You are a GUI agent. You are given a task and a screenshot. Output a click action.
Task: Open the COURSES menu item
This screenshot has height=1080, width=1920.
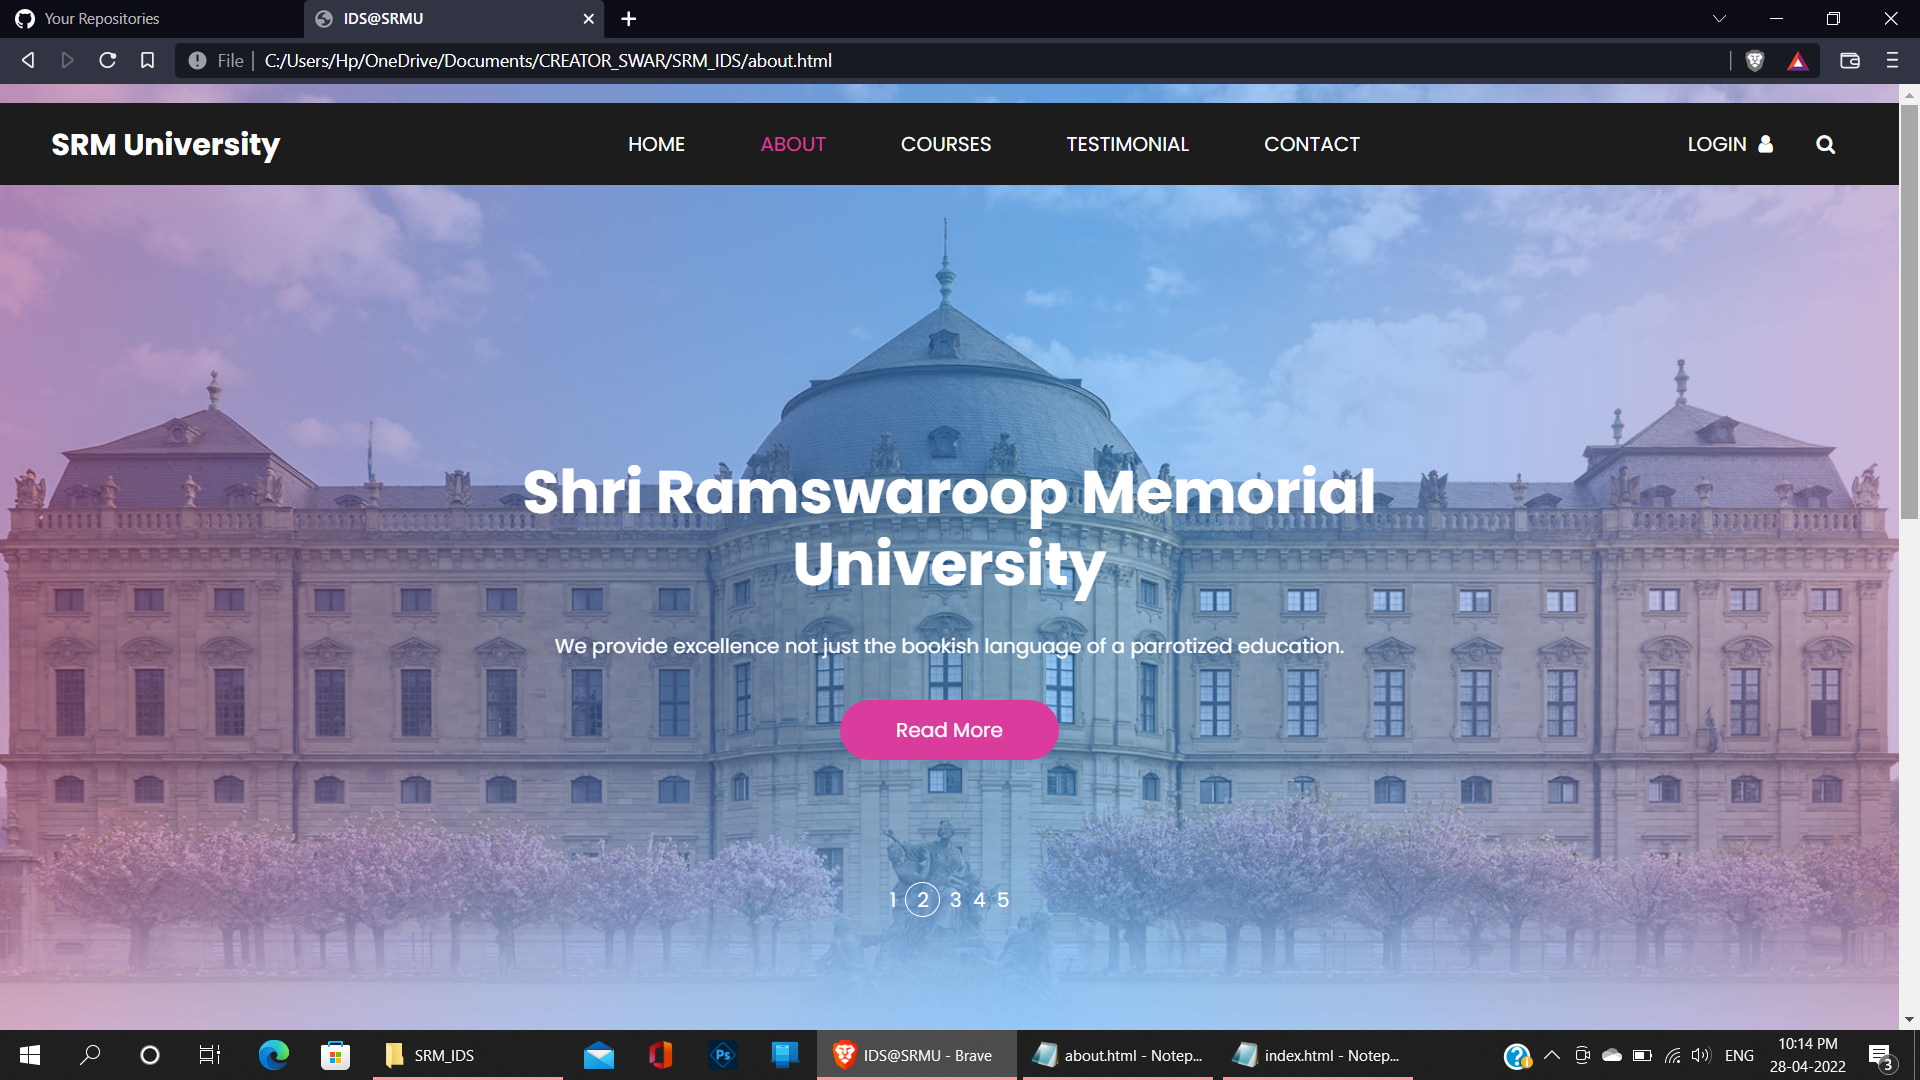[946, 144]
